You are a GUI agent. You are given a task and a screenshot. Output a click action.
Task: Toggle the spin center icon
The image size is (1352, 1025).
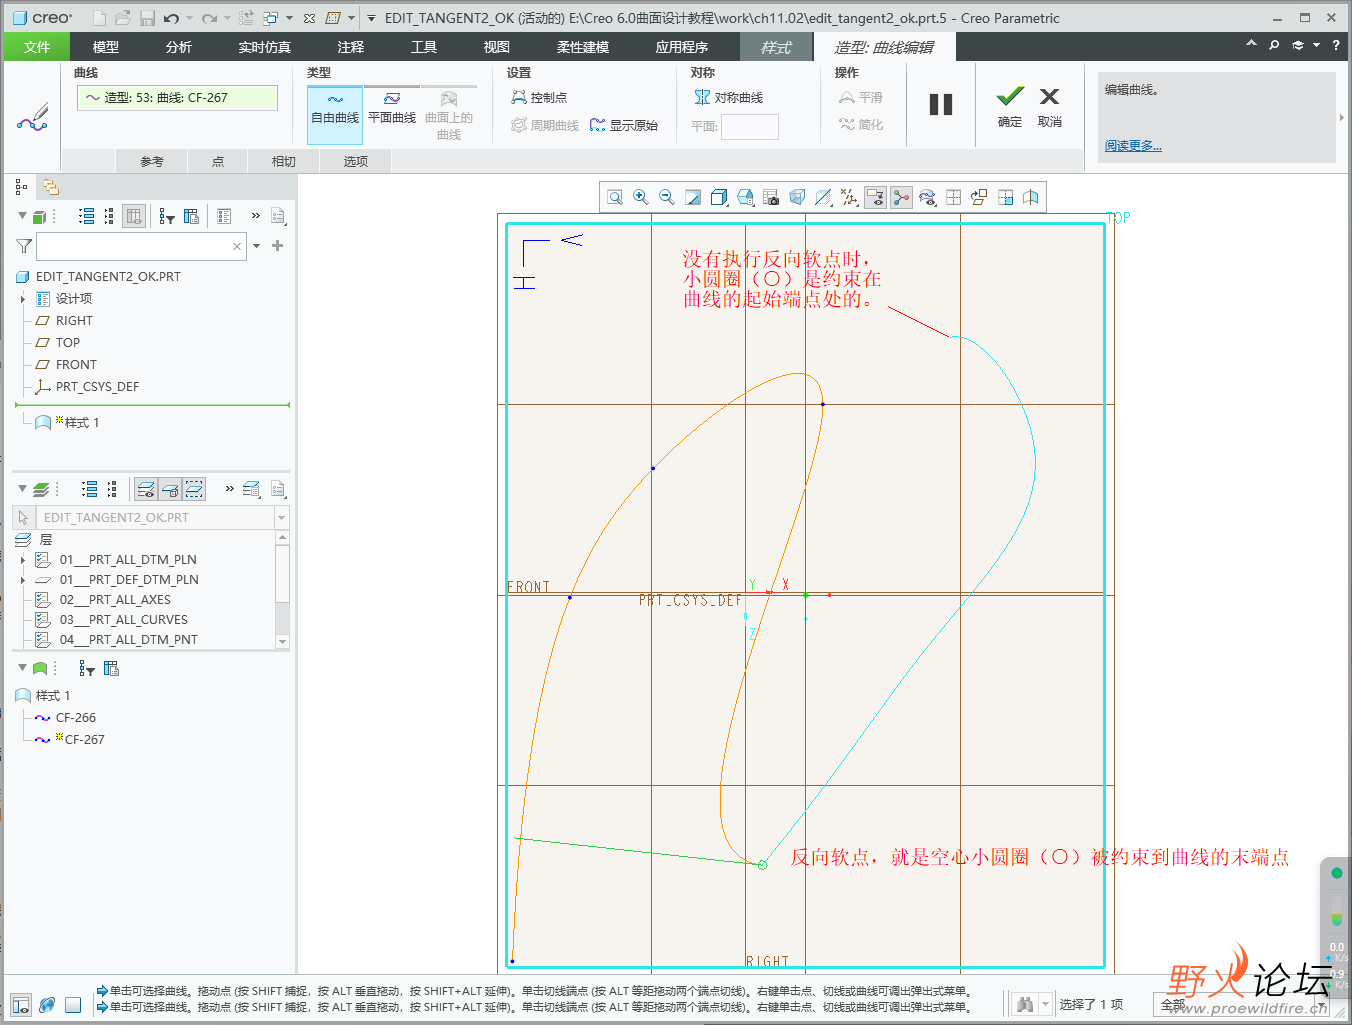(x=901, y=197)
